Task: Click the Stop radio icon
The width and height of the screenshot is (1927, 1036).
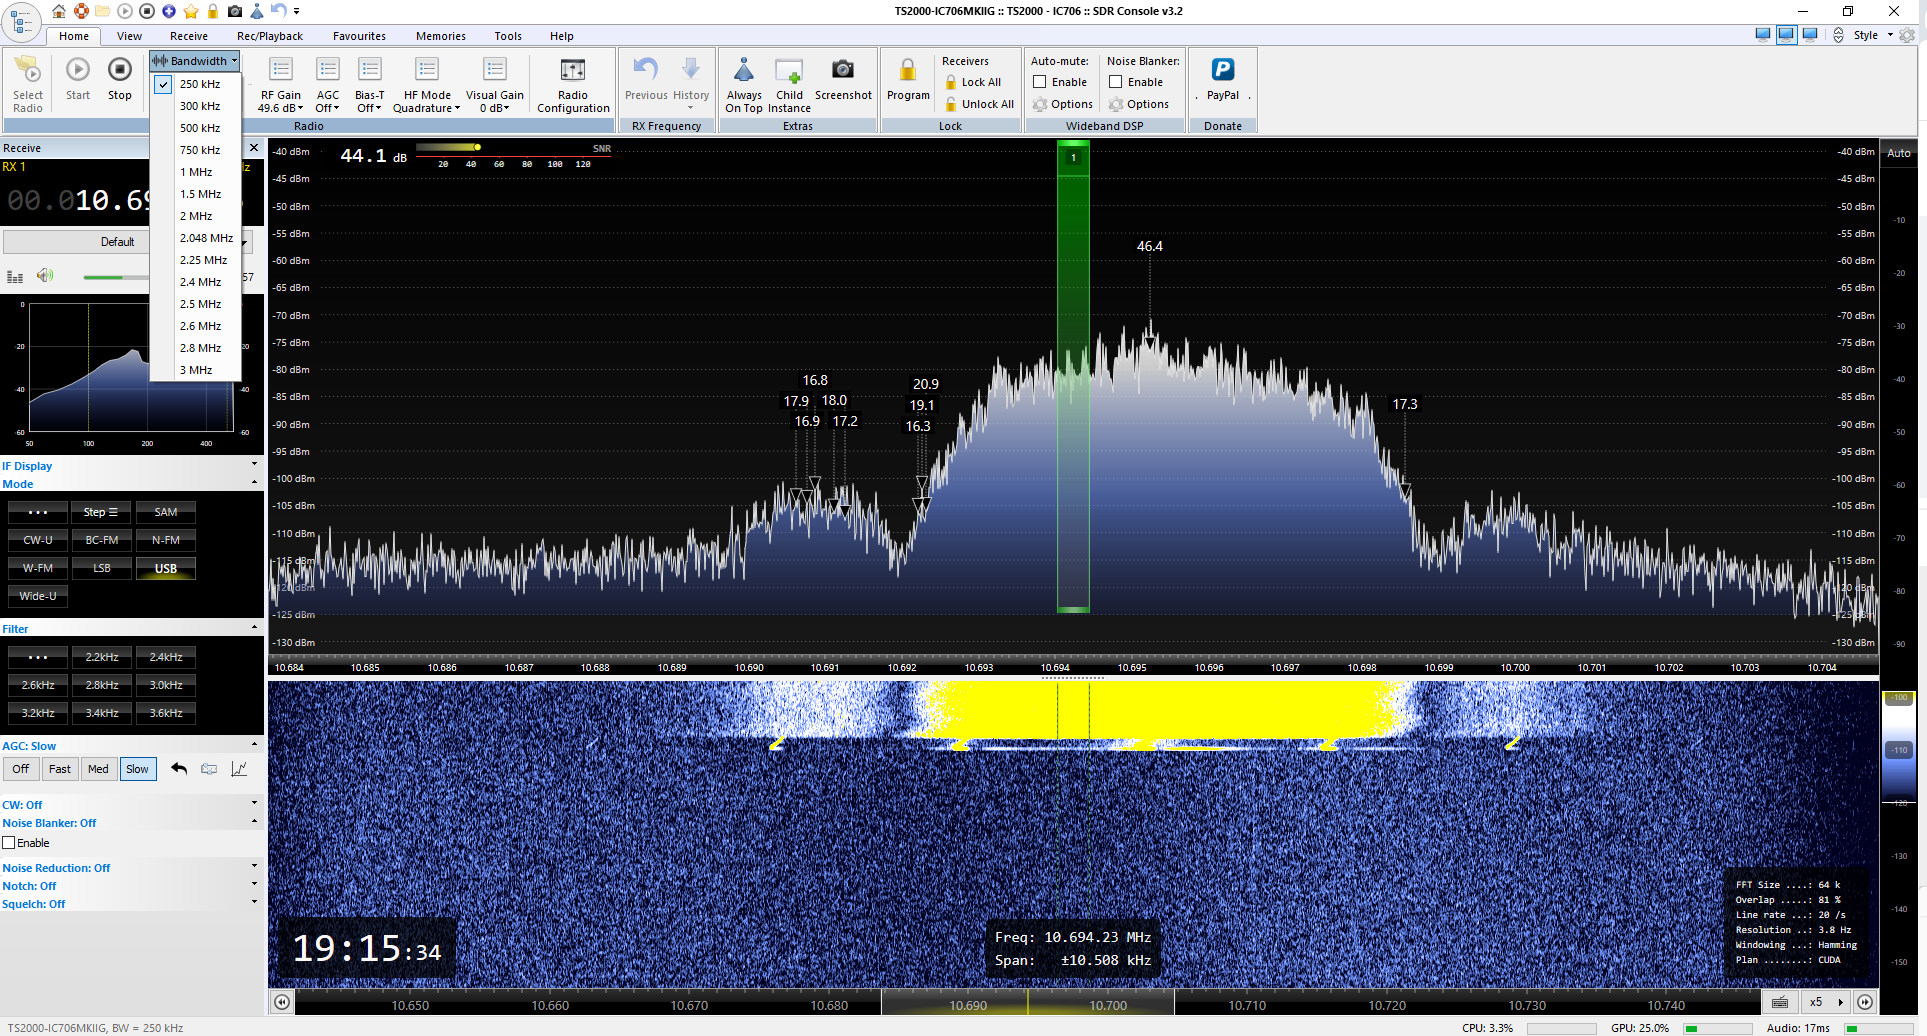Action: tap(119, 70)
